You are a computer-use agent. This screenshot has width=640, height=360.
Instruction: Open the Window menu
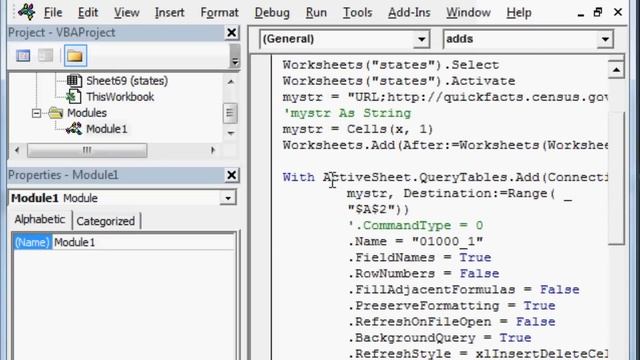[x=468, y=12]
